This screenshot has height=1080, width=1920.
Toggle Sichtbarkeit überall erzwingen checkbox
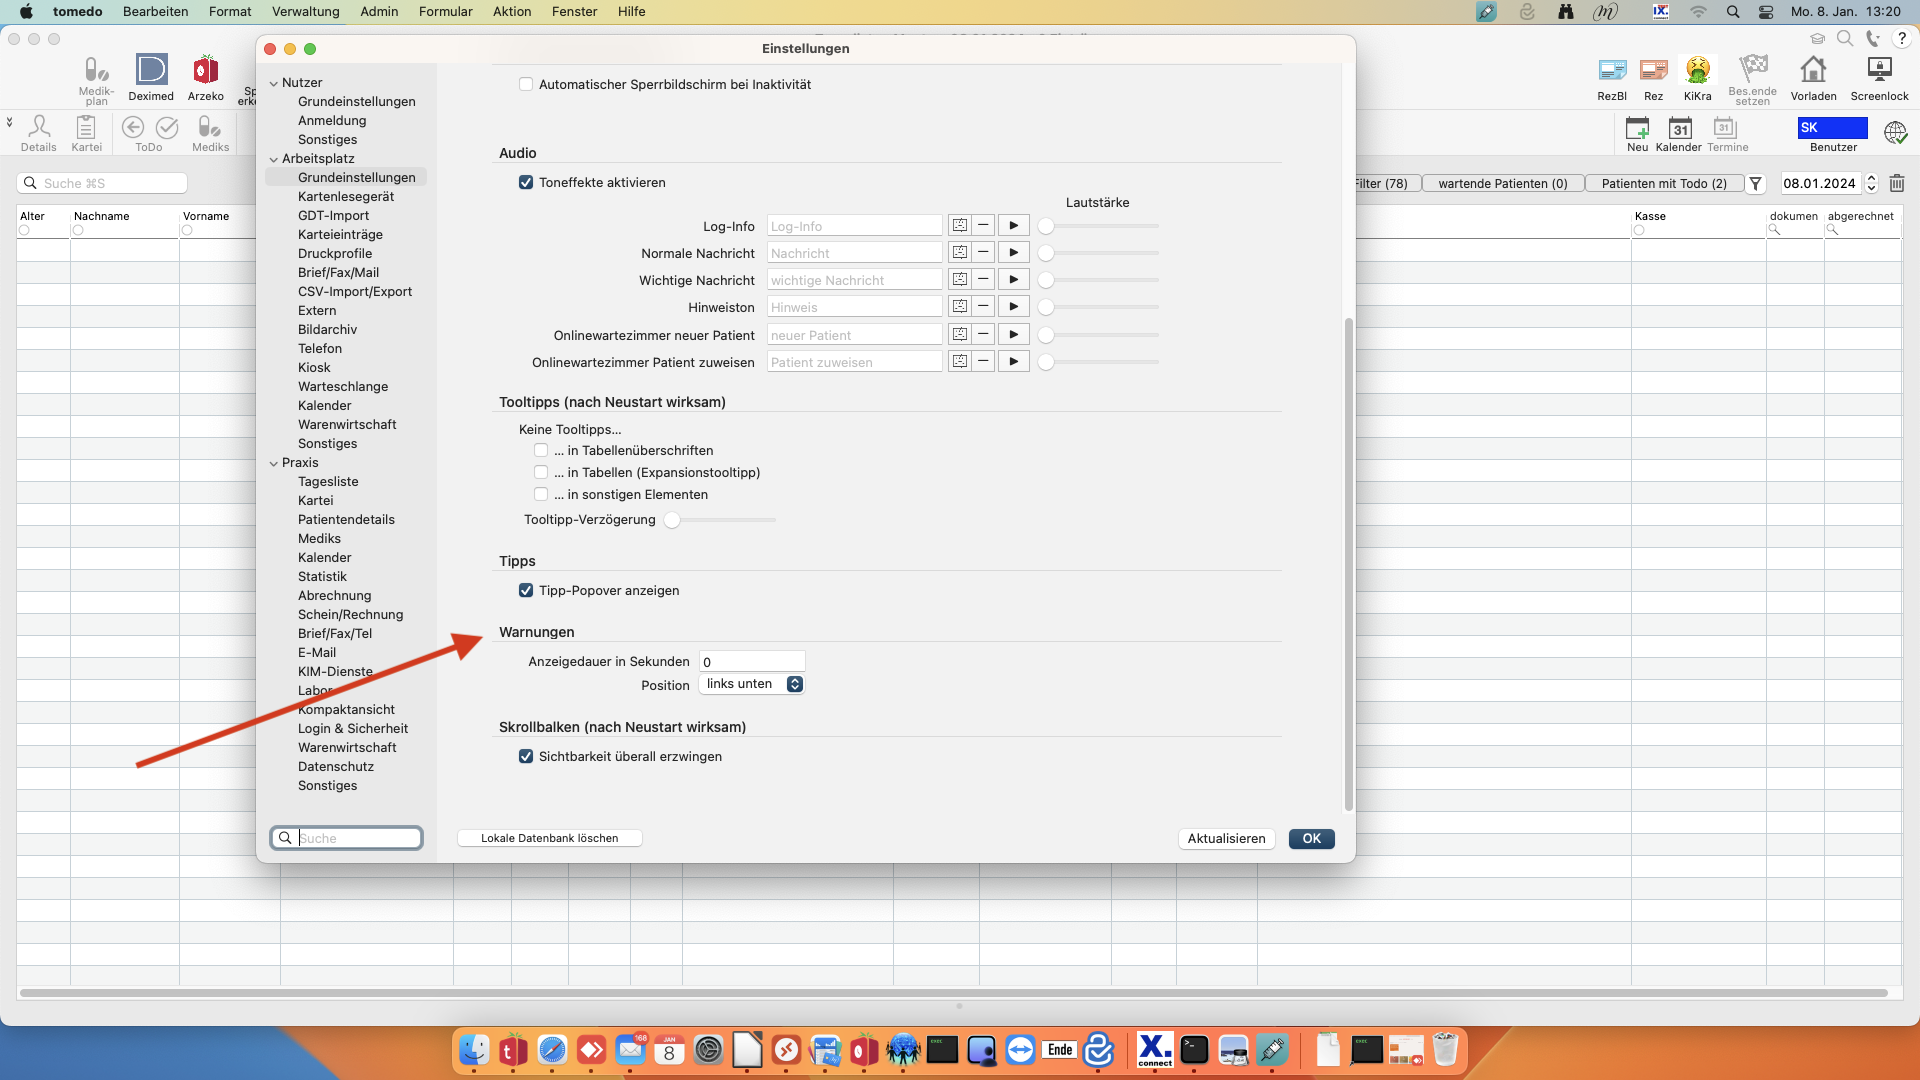[x=526, y=757]
